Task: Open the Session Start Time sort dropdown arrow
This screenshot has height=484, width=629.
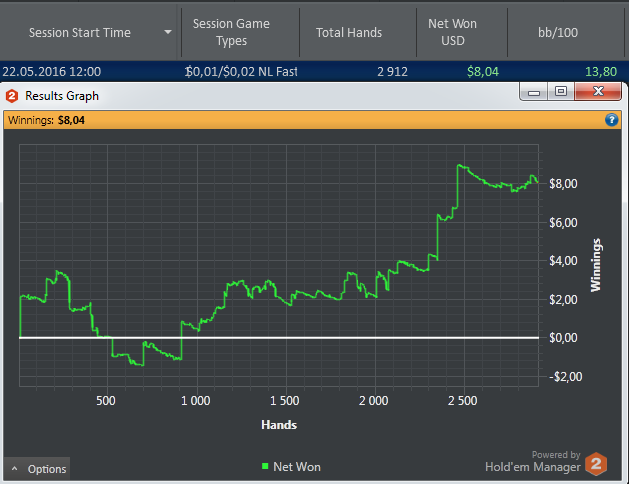Action: coord(168,32)
